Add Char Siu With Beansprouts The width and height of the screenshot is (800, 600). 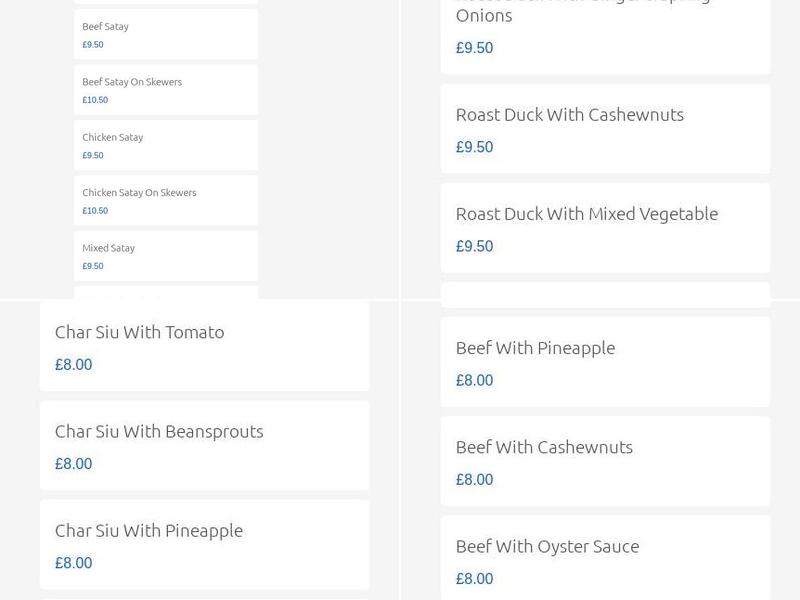pos(159,431)
